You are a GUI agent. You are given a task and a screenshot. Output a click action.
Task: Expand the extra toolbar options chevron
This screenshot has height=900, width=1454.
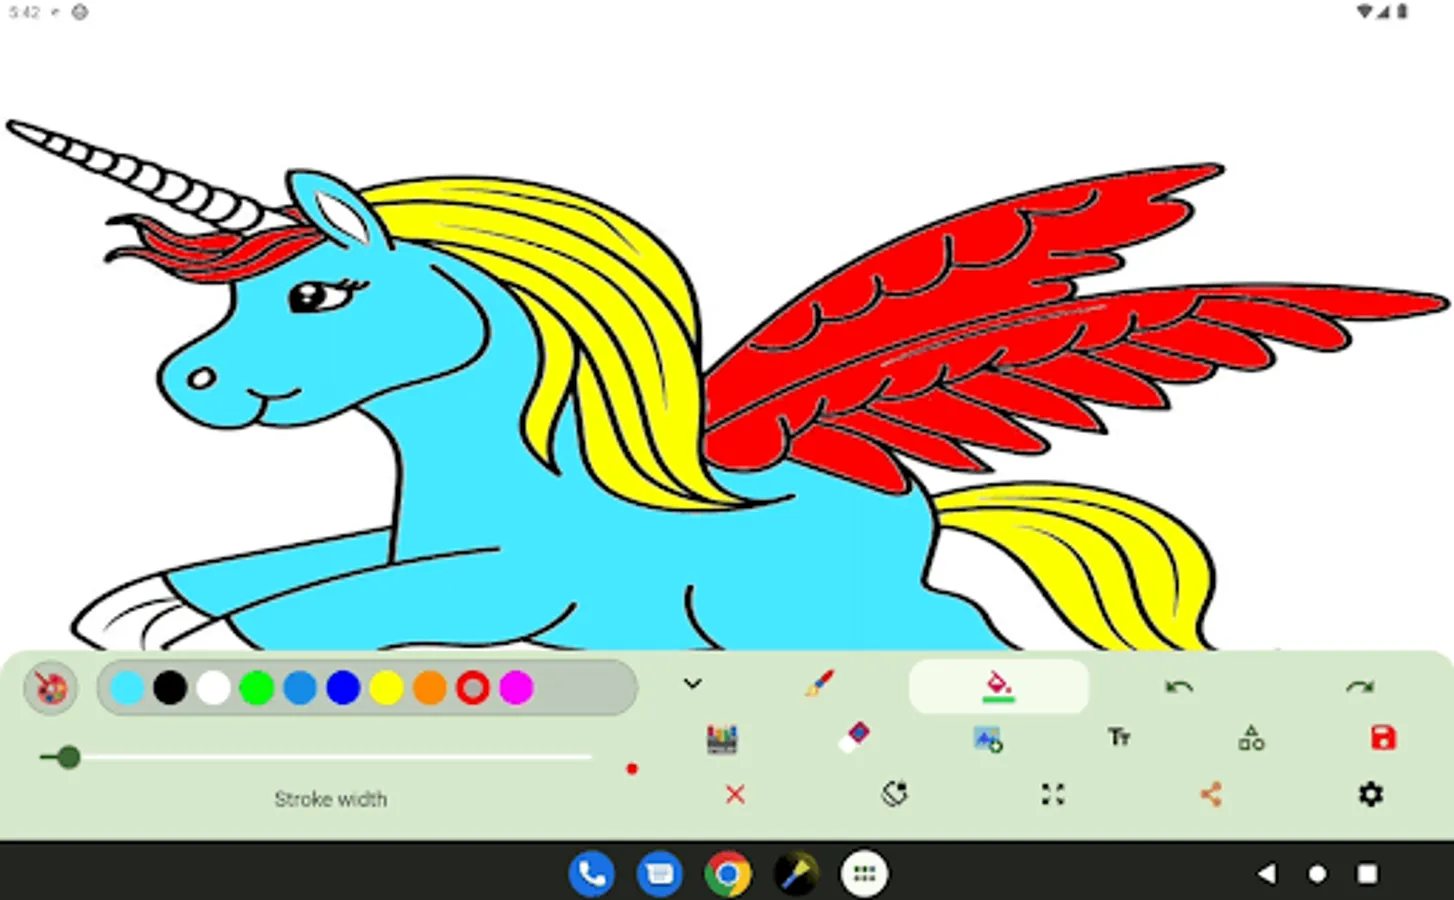pyautogui.click(x=692, y=684)
